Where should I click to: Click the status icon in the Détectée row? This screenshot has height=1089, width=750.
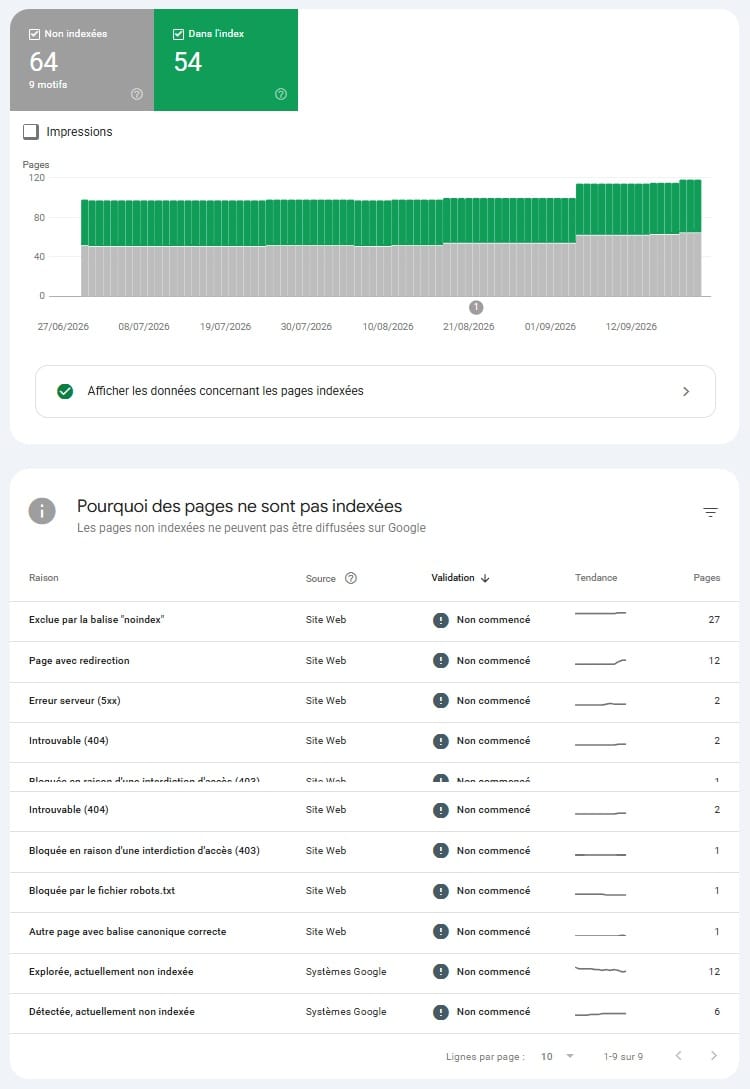pyautogui.click(x=440, y=1013)
